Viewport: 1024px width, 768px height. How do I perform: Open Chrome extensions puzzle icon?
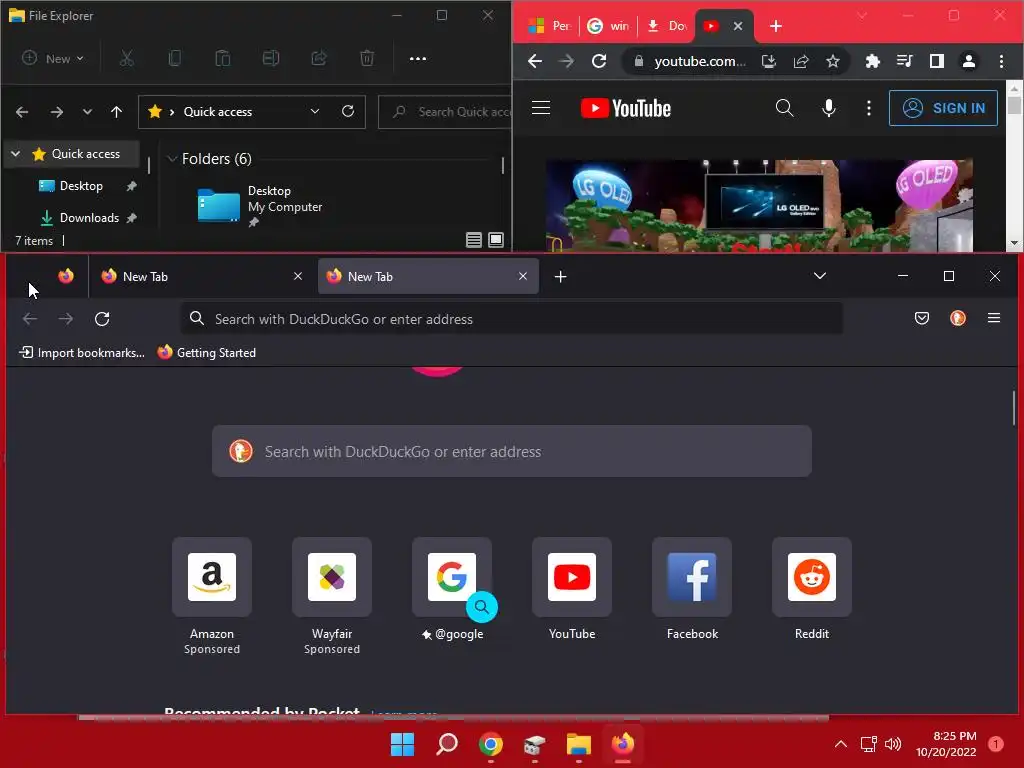(872, 61)
